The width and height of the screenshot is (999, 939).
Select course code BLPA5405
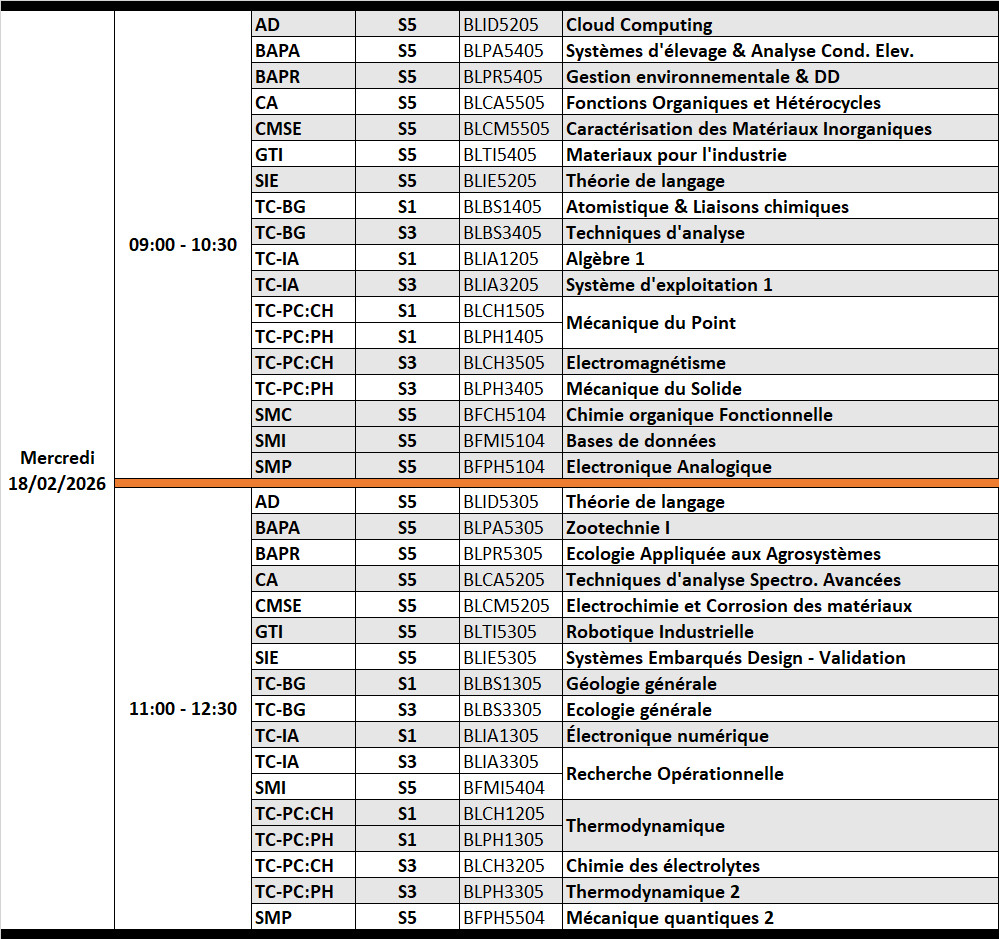click(504, 51)
